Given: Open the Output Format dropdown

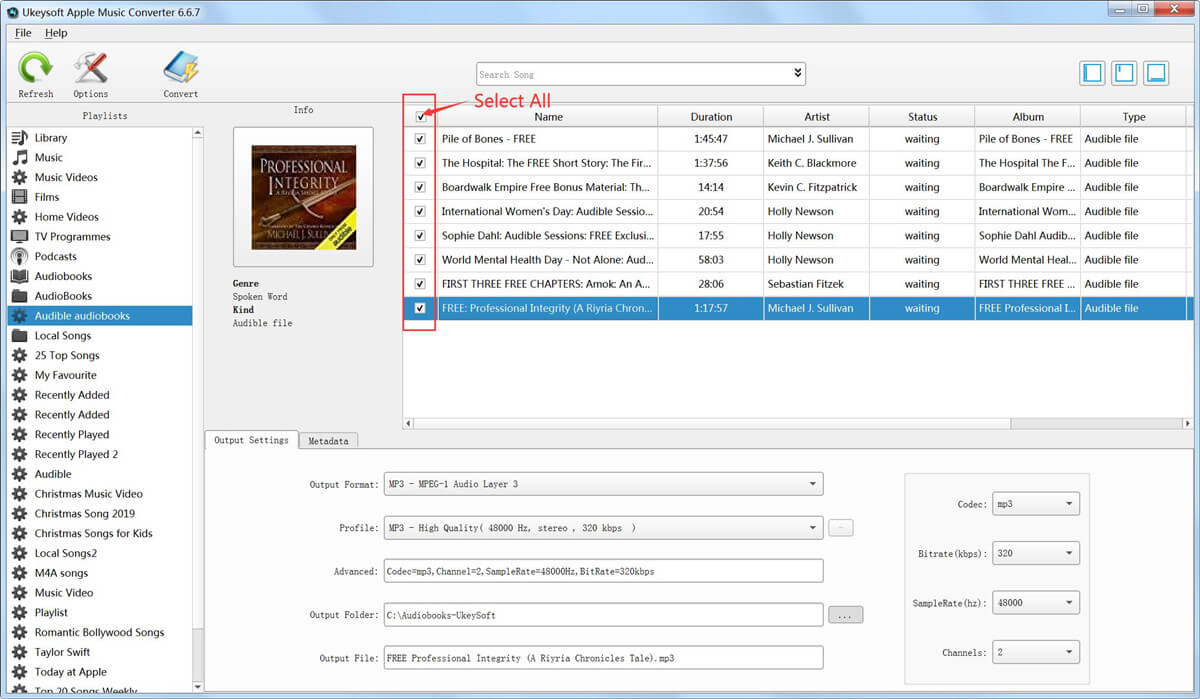Looking at the screenshot, I should coord(813,484).
